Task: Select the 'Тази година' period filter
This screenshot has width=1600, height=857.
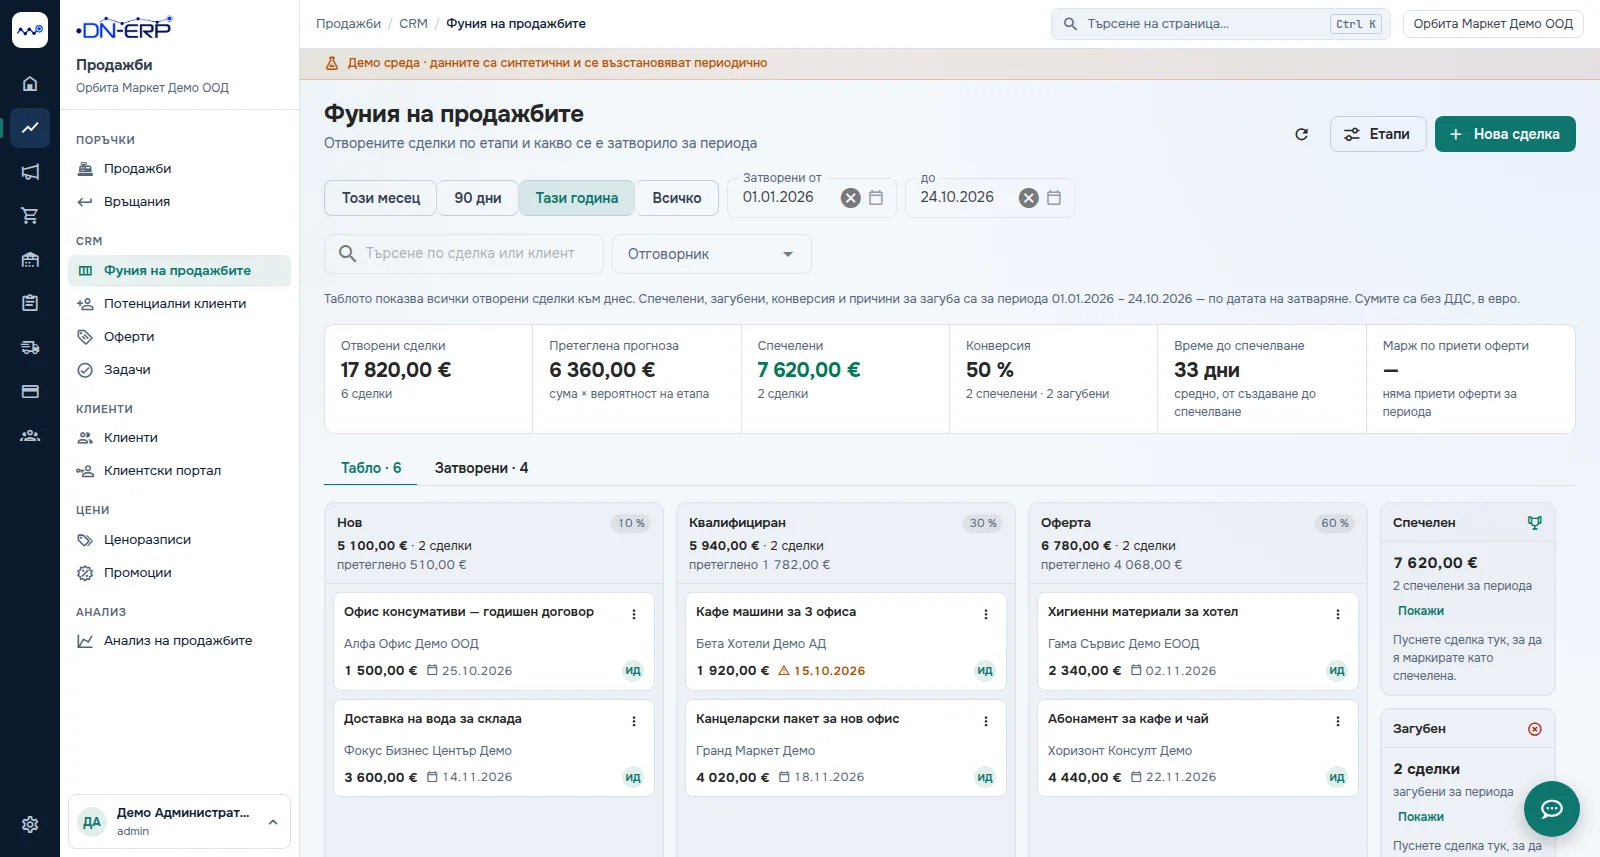Action: coord(577,198)
